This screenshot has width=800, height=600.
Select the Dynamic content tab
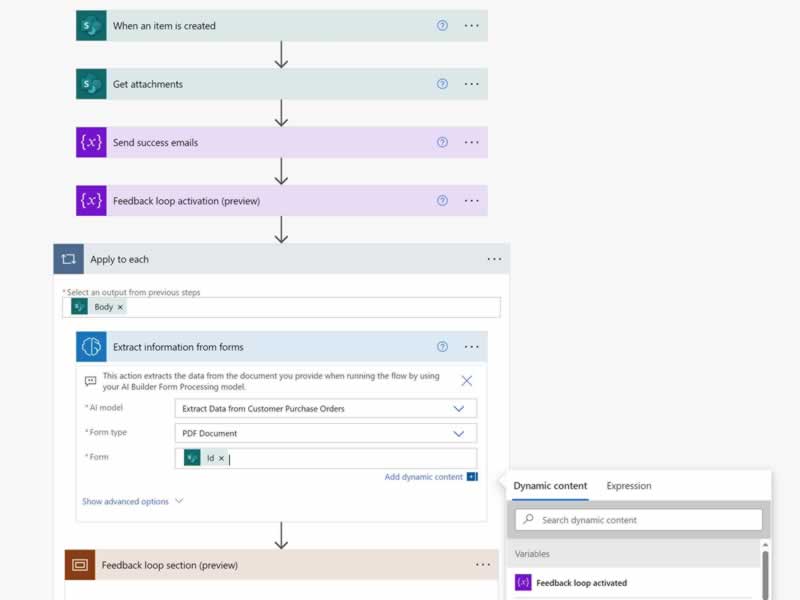550,486
